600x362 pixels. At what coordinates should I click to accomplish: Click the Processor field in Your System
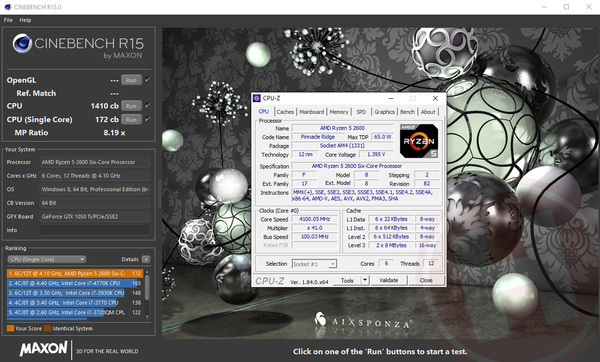[x=95, y=162]
